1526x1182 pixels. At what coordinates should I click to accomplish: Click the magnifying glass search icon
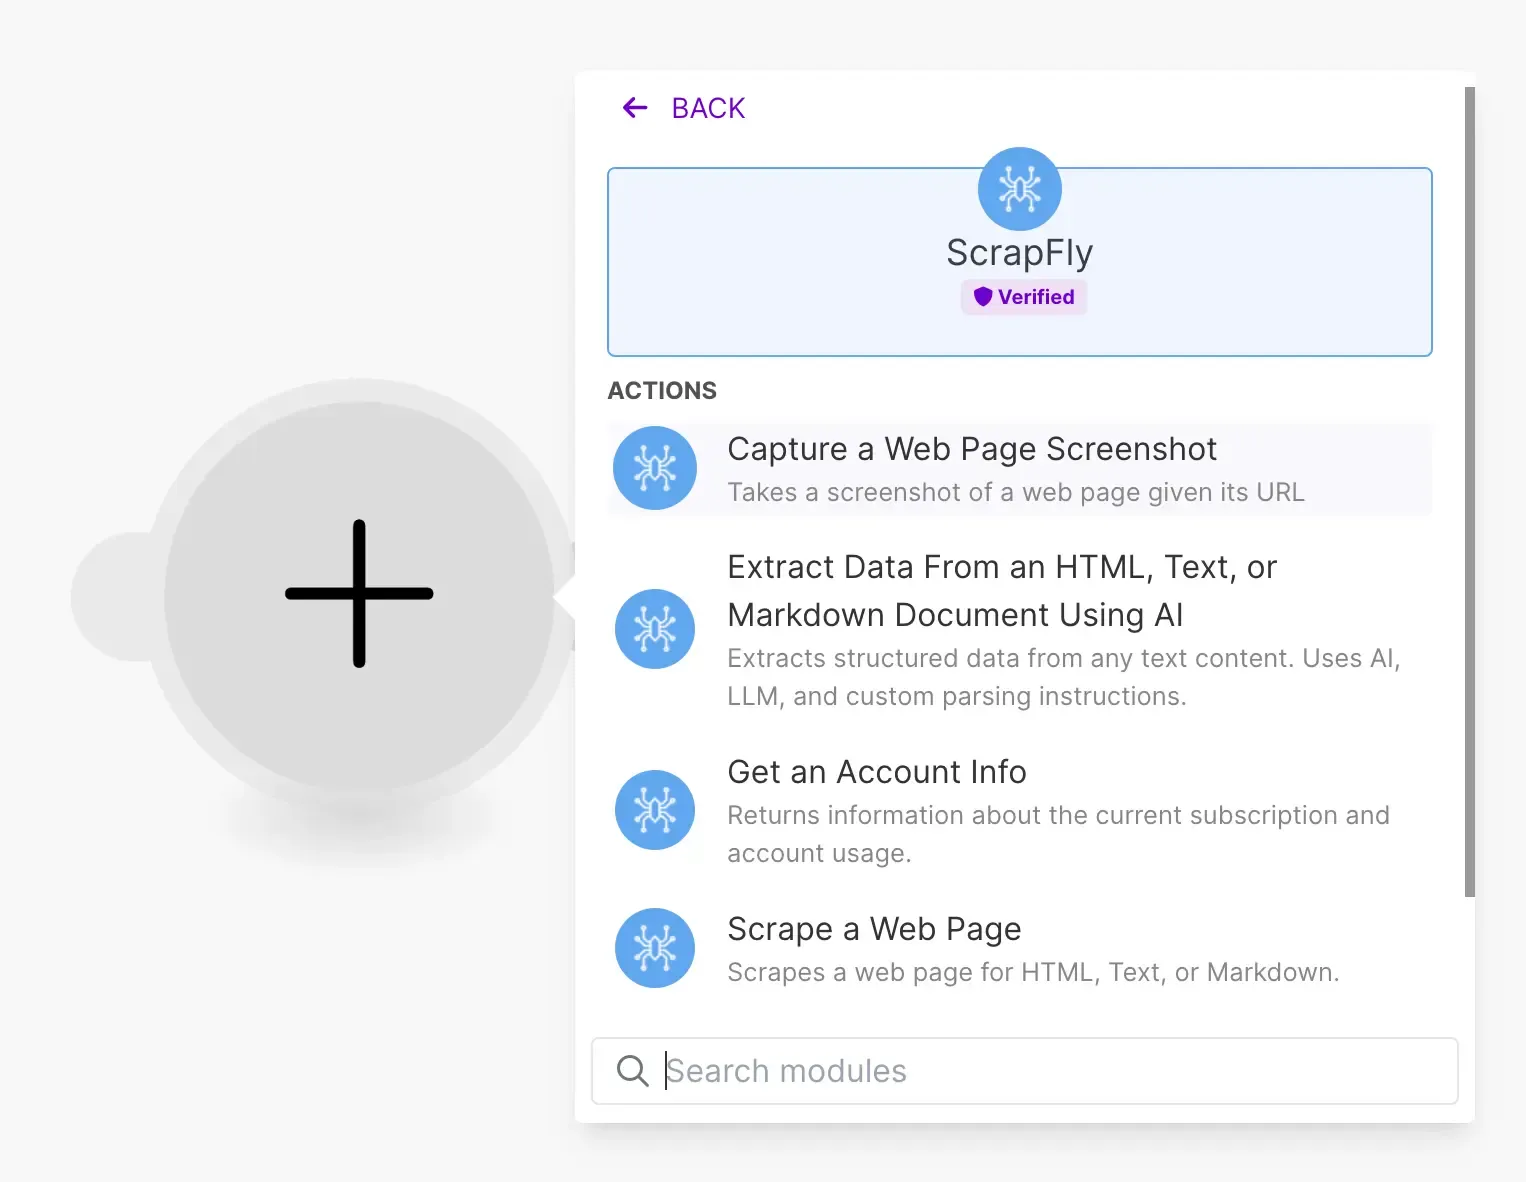632,1070
